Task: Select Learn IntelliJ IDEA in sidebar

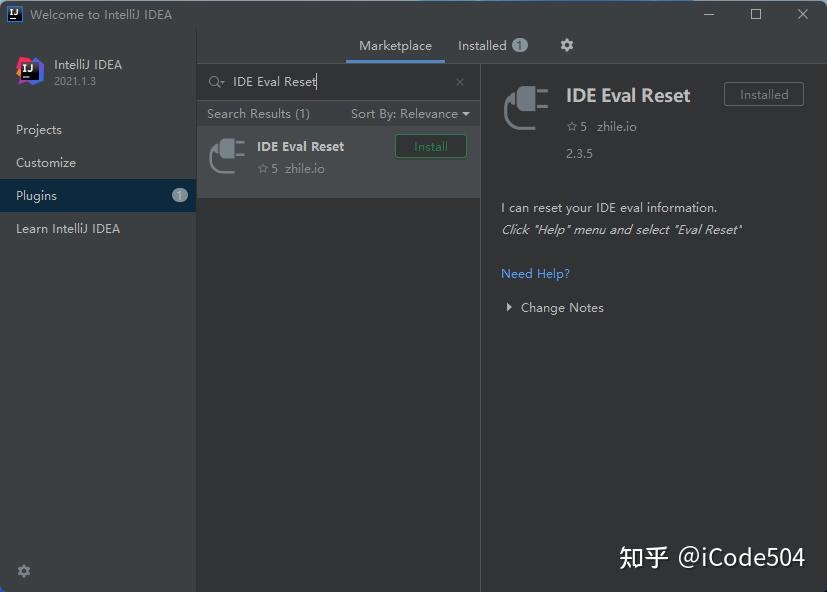Action: 67,228
